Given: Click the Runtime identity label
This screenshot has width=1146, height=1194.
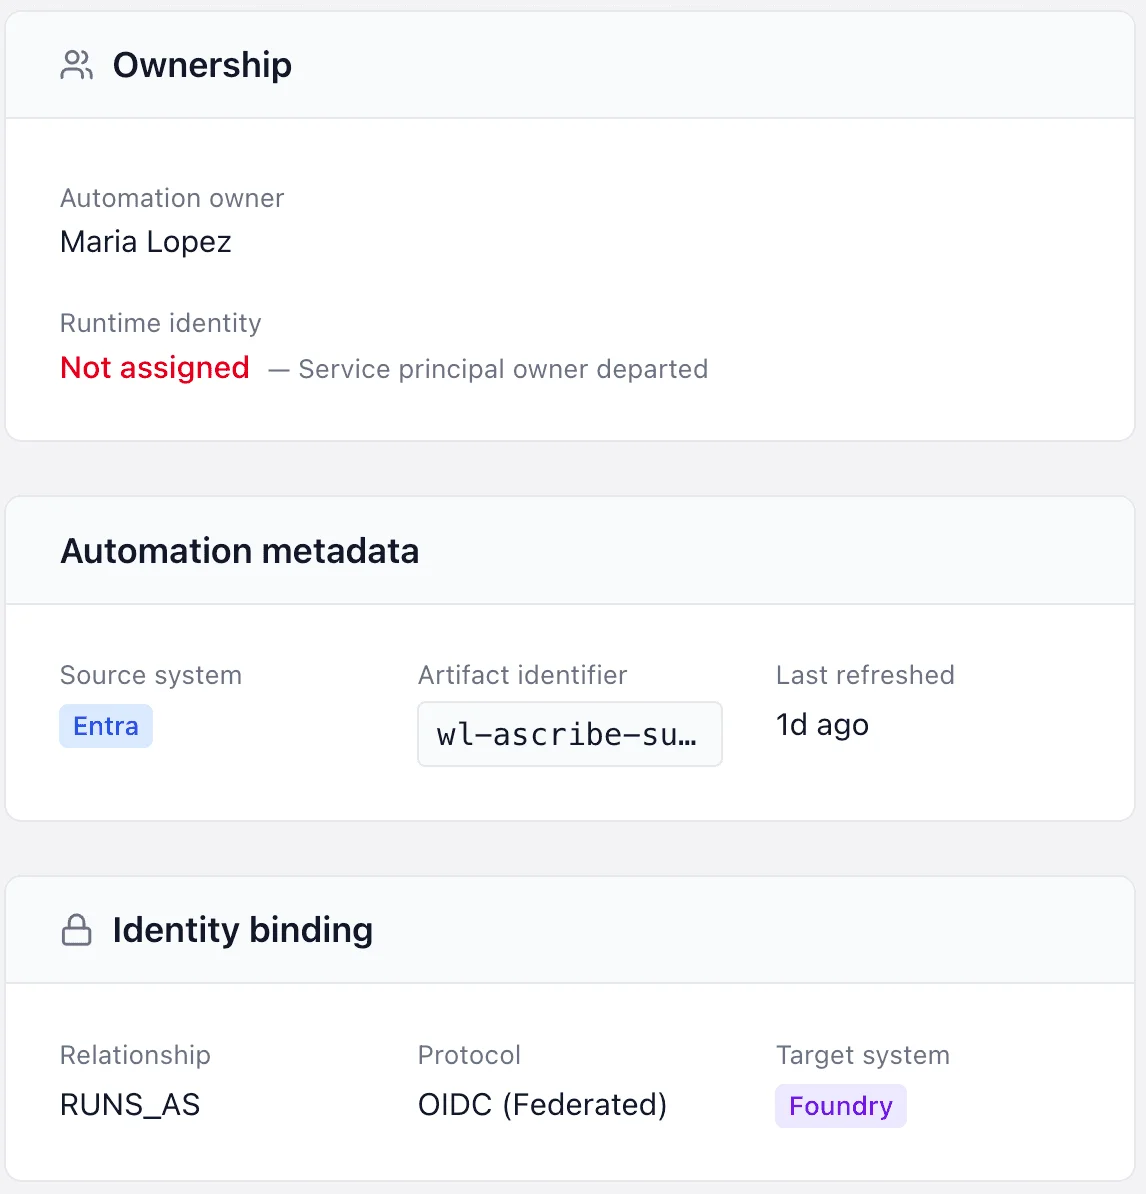Looking at the screenshot, I should click(x=160, y=323).
